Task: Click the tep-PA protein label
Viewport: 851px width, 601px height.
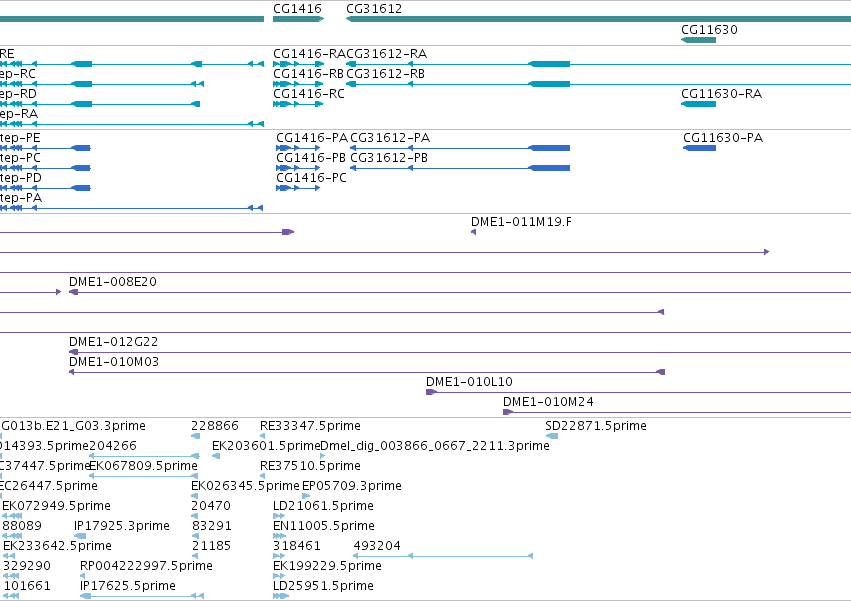Action: [x=21, y=198]
